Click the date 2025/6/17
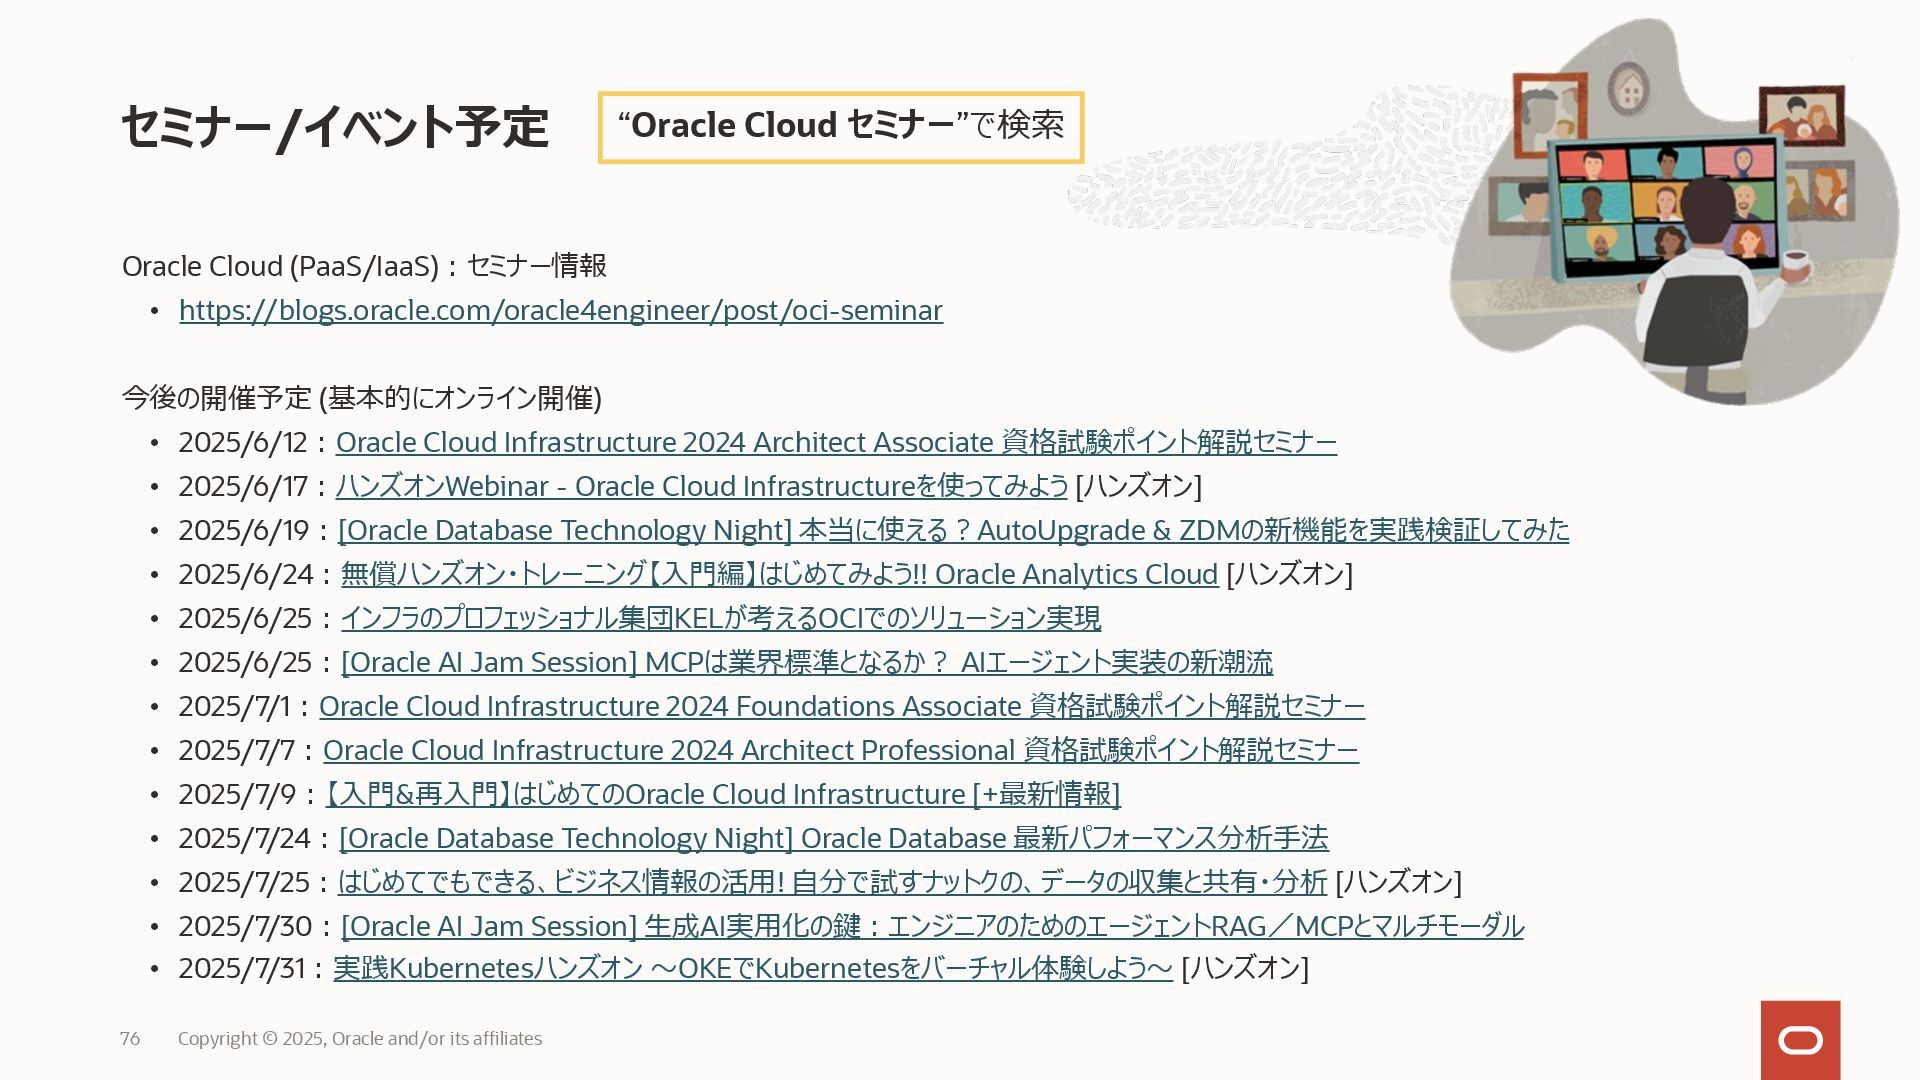Image resolution: width=1920 pixels, height=1080 pixels. (x=243, y=486)
